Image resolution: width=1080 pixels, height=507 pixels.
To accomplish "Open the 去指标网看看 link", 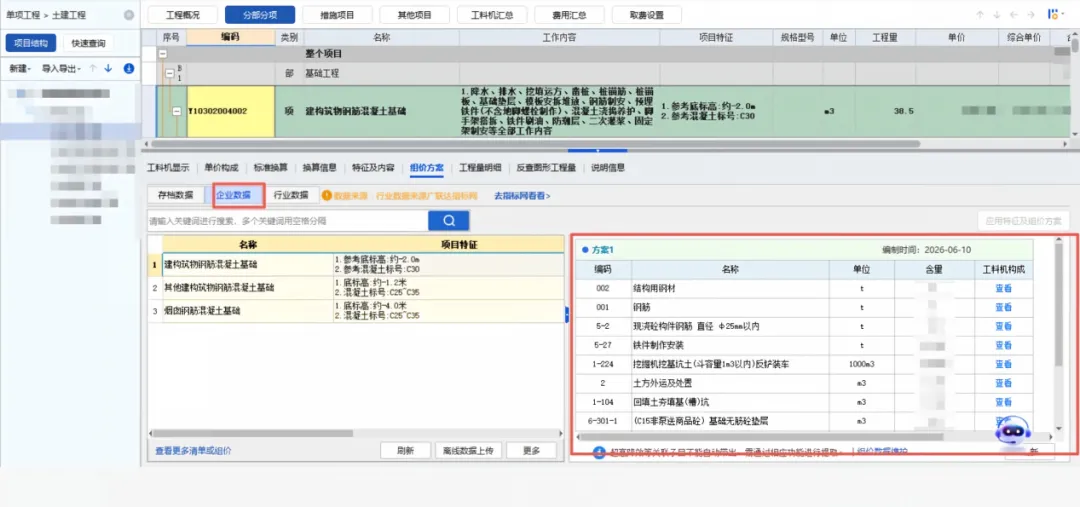I will (x=522, y=196).
